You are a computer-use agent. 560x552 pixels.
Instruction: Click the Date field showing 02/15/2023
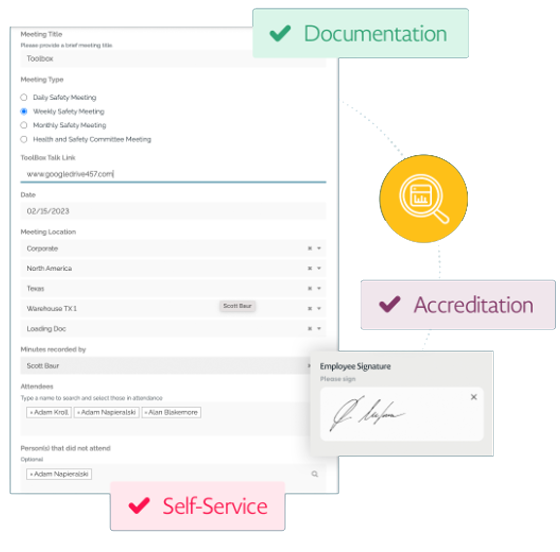click(173, 211)
